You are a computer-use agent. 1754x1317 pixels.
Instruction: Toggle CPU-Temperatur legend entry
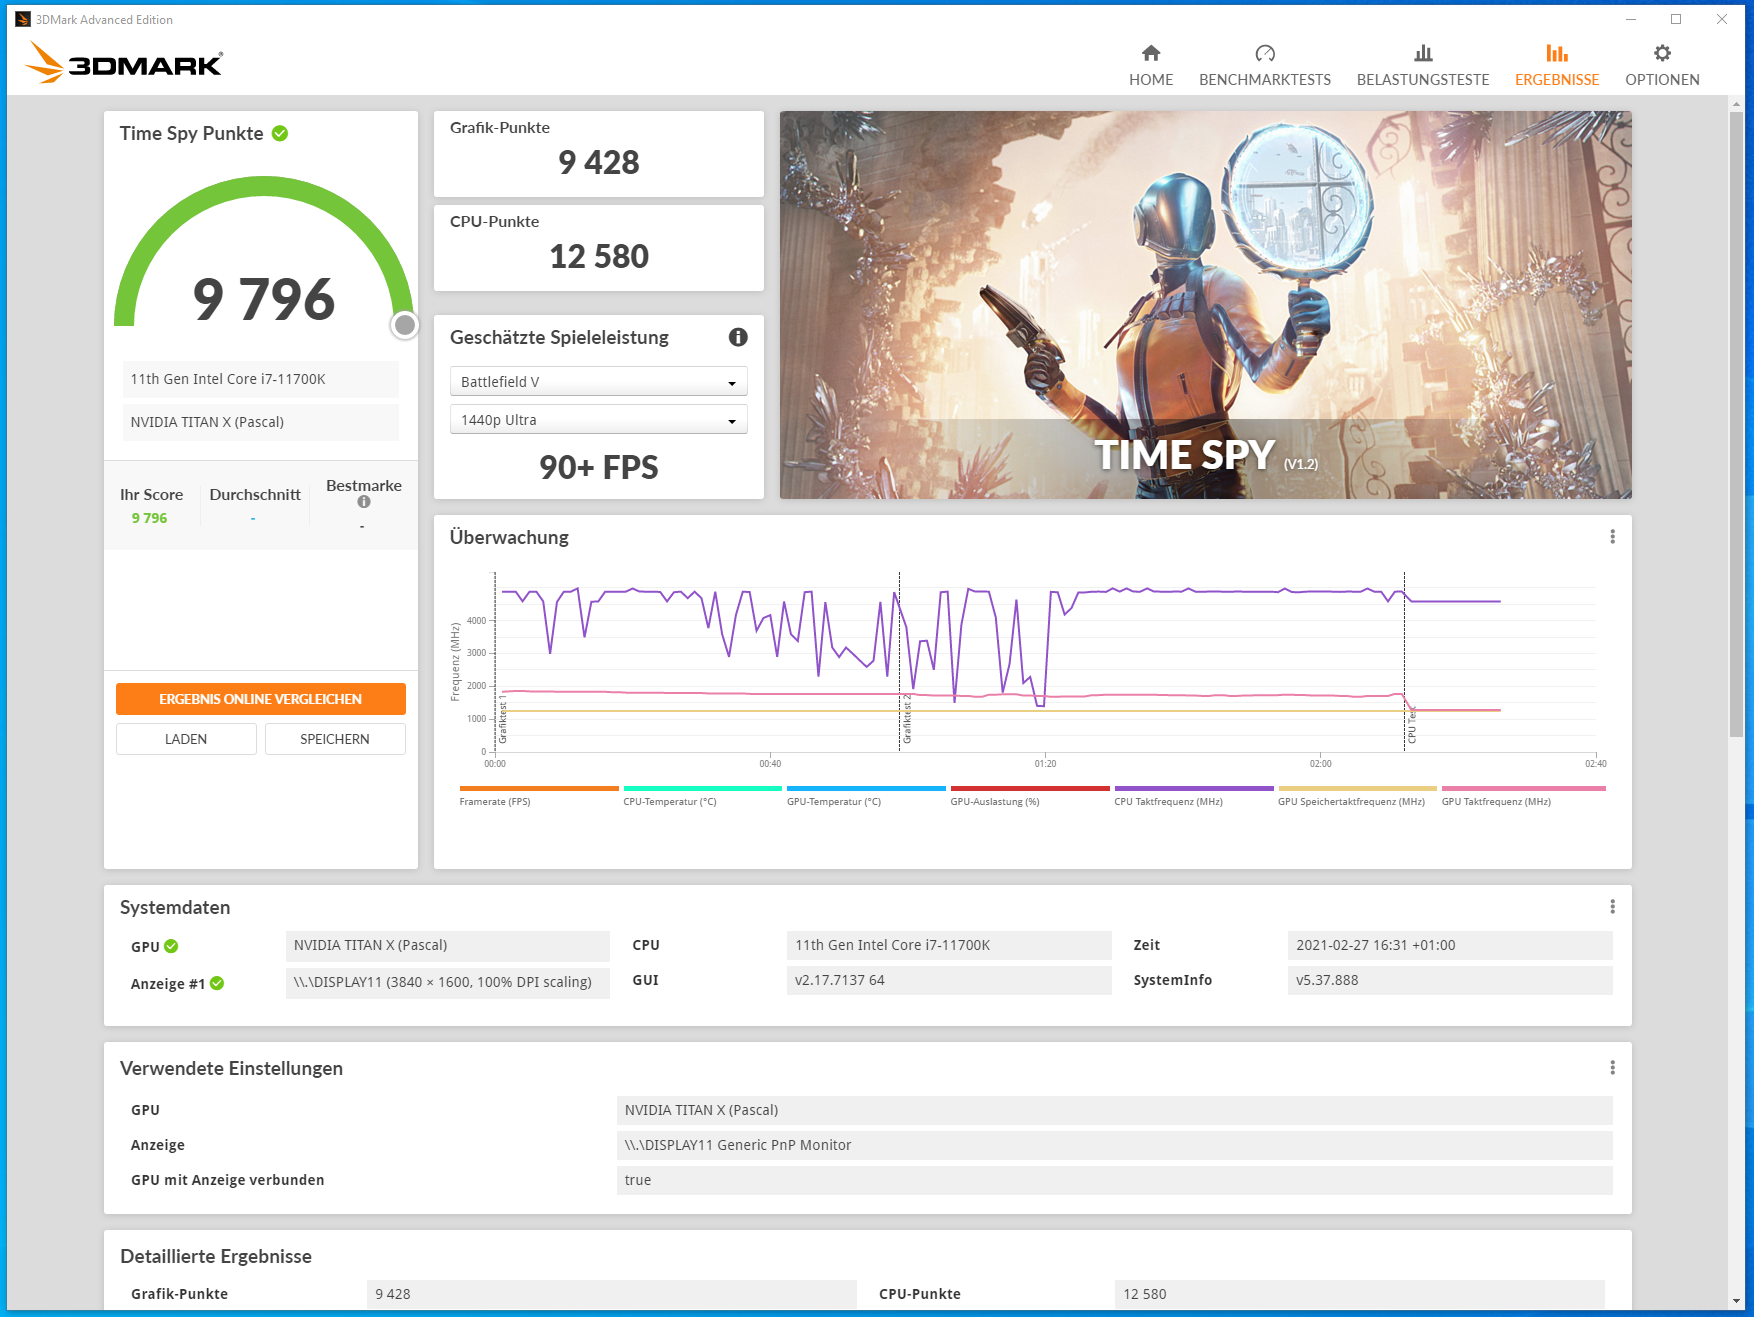point(702,796)
